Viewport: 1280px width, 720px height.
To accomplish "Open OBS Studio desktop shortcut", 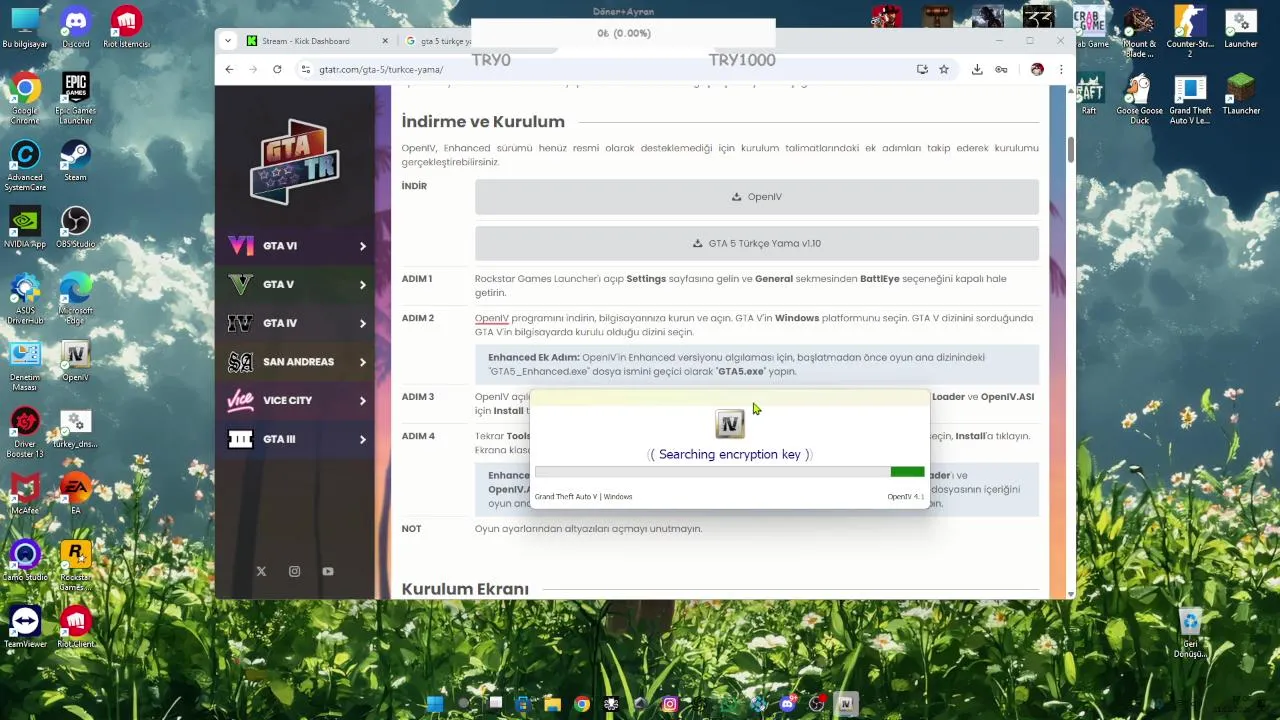I will point(76,227).
